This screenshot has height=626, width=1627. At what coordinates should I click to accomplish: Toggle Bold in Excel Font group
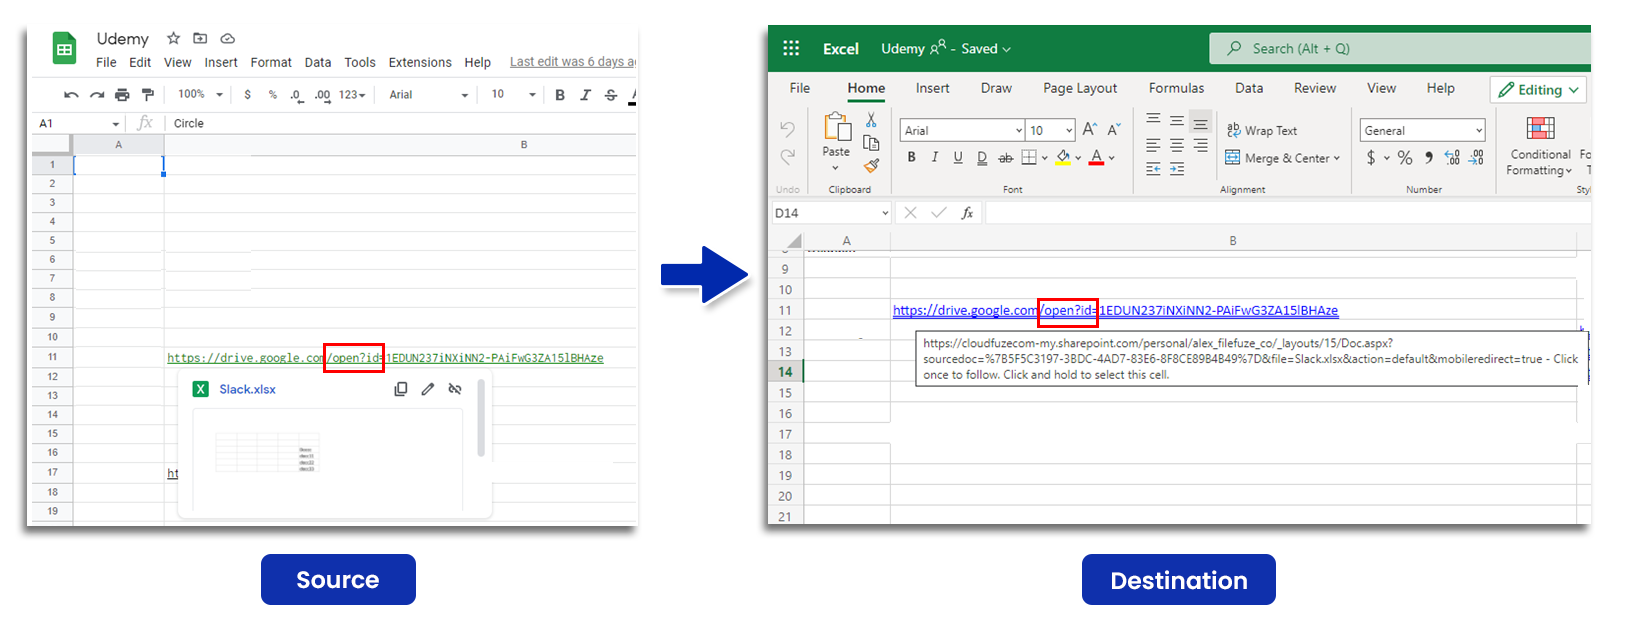[x=911, y=157]
